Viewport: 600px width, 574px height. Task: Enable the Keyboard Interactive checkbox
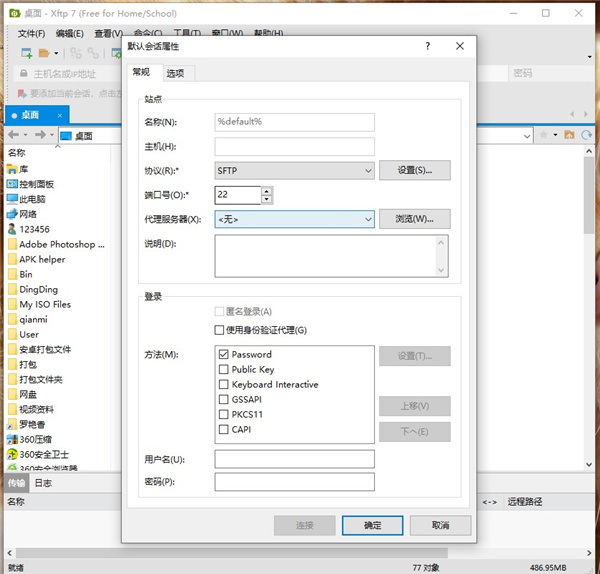[x=223, y=384]
